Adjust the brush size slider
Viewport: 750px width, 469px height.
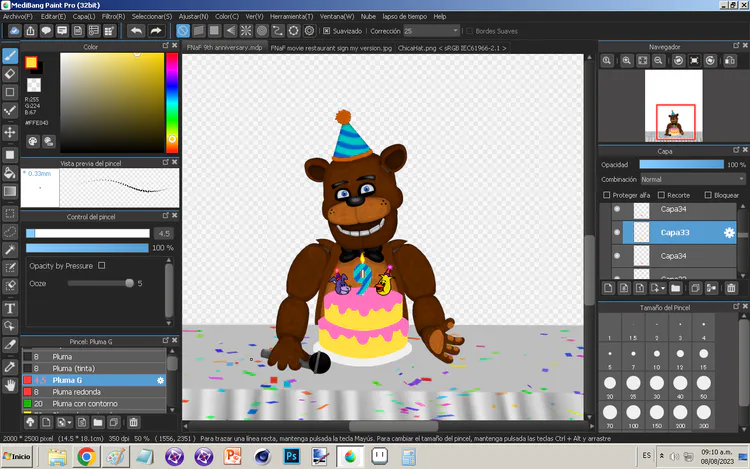88,233
